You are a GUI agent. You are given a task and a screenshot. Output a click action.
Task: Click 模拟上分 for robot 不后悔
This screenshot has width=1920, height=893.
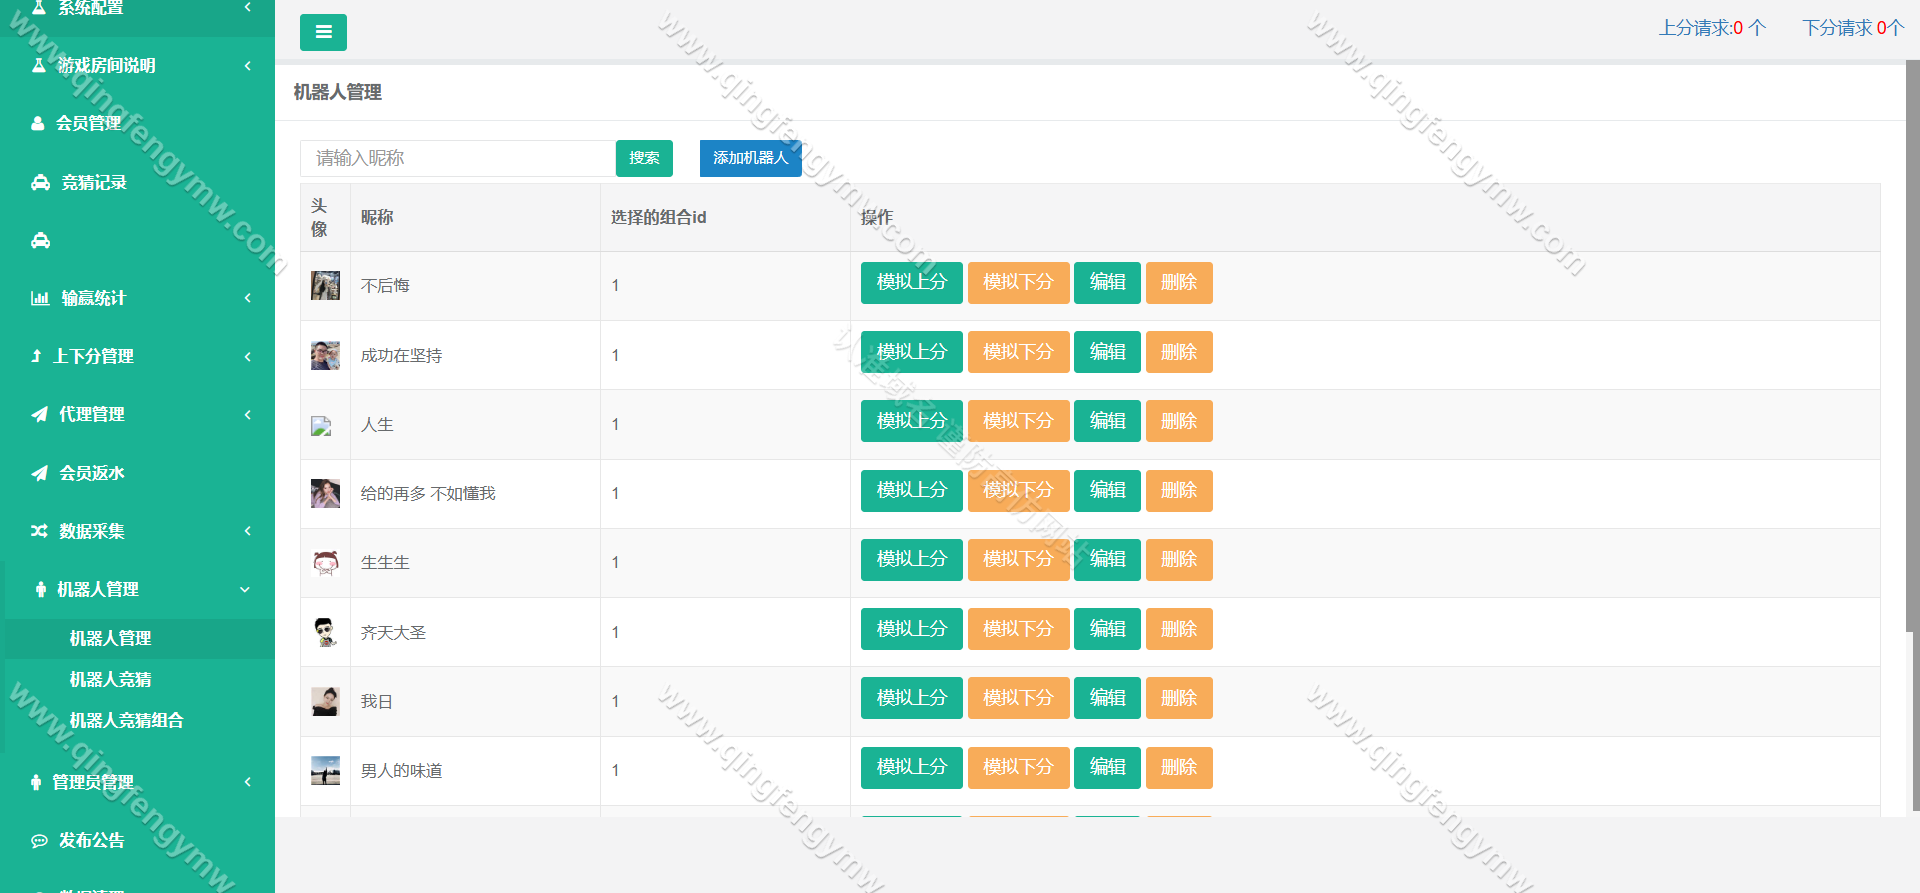[911, 283]
